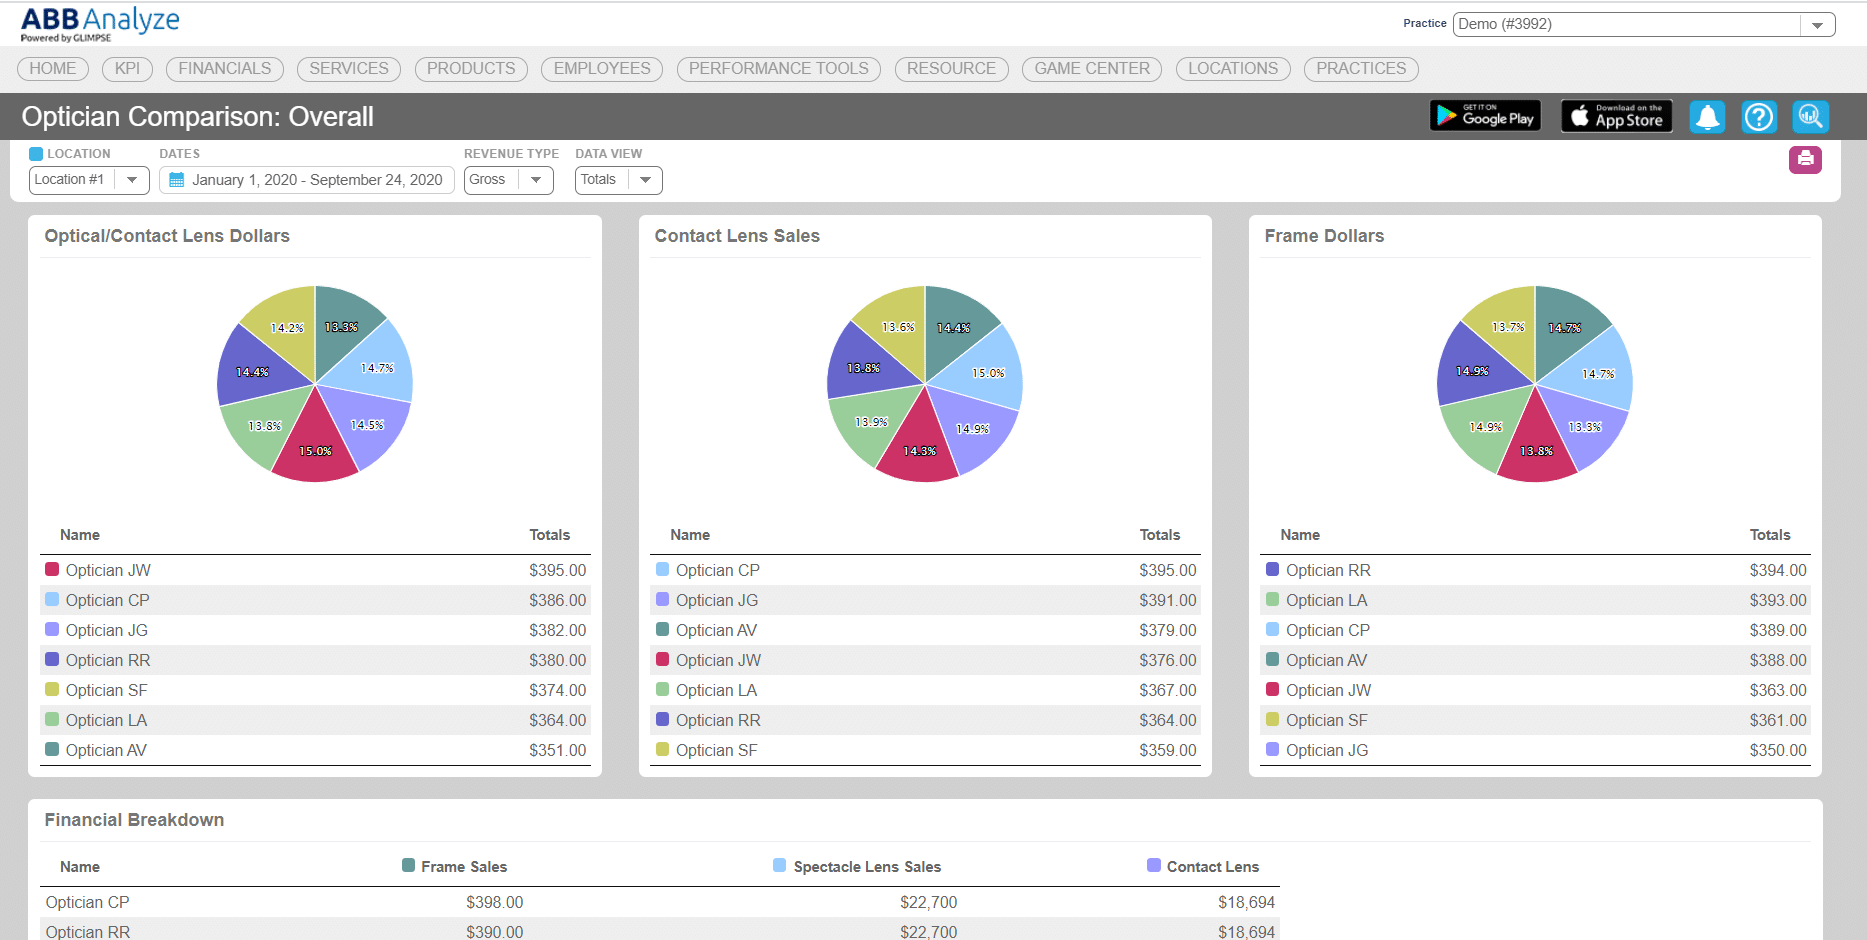
Task: Click the $398.00 Frame Sales value
Action: (494, 902)
